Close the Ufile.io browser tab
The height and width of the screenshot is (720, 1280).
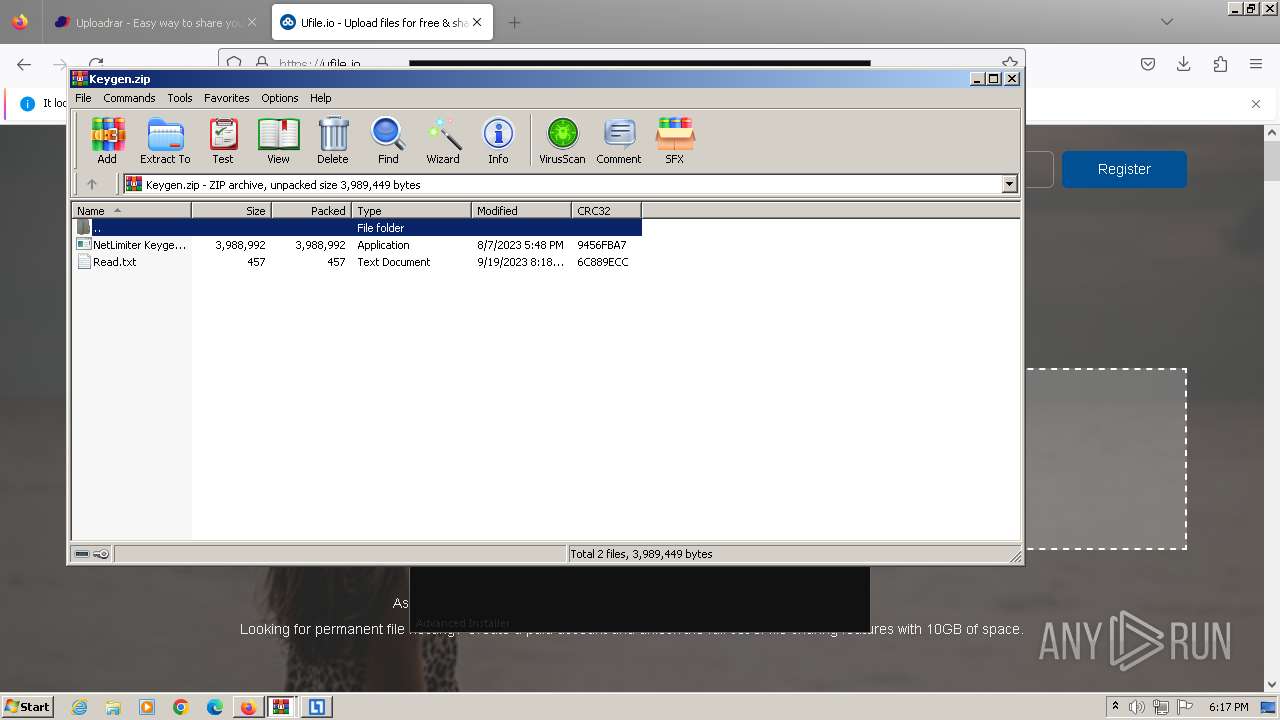coord(477,22)
